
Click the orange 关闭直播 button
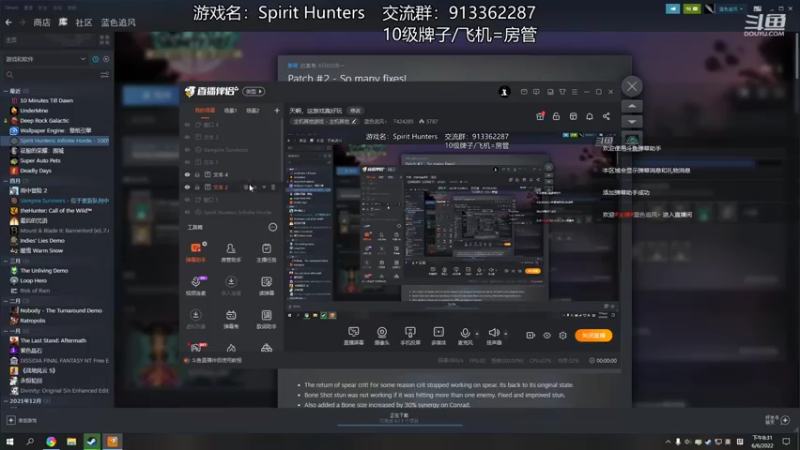tap(593, 335)
